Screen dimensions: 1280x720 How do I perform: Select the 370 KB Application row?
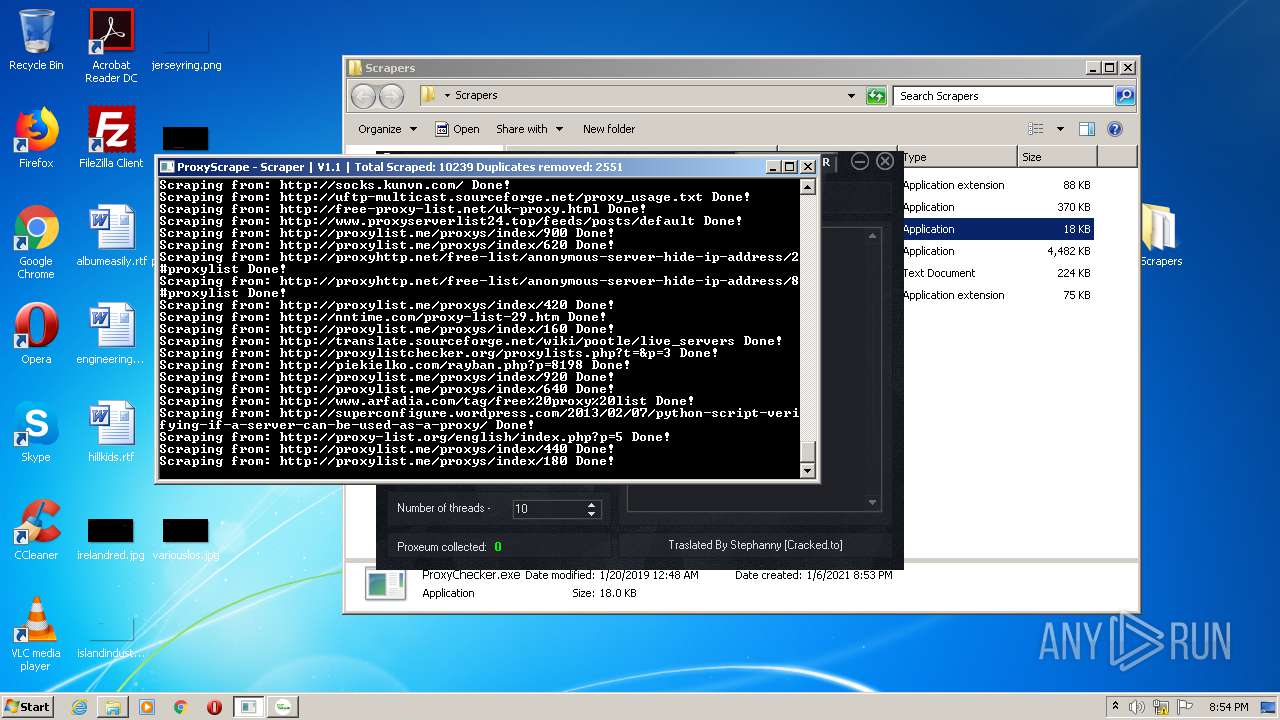(996, 207)
